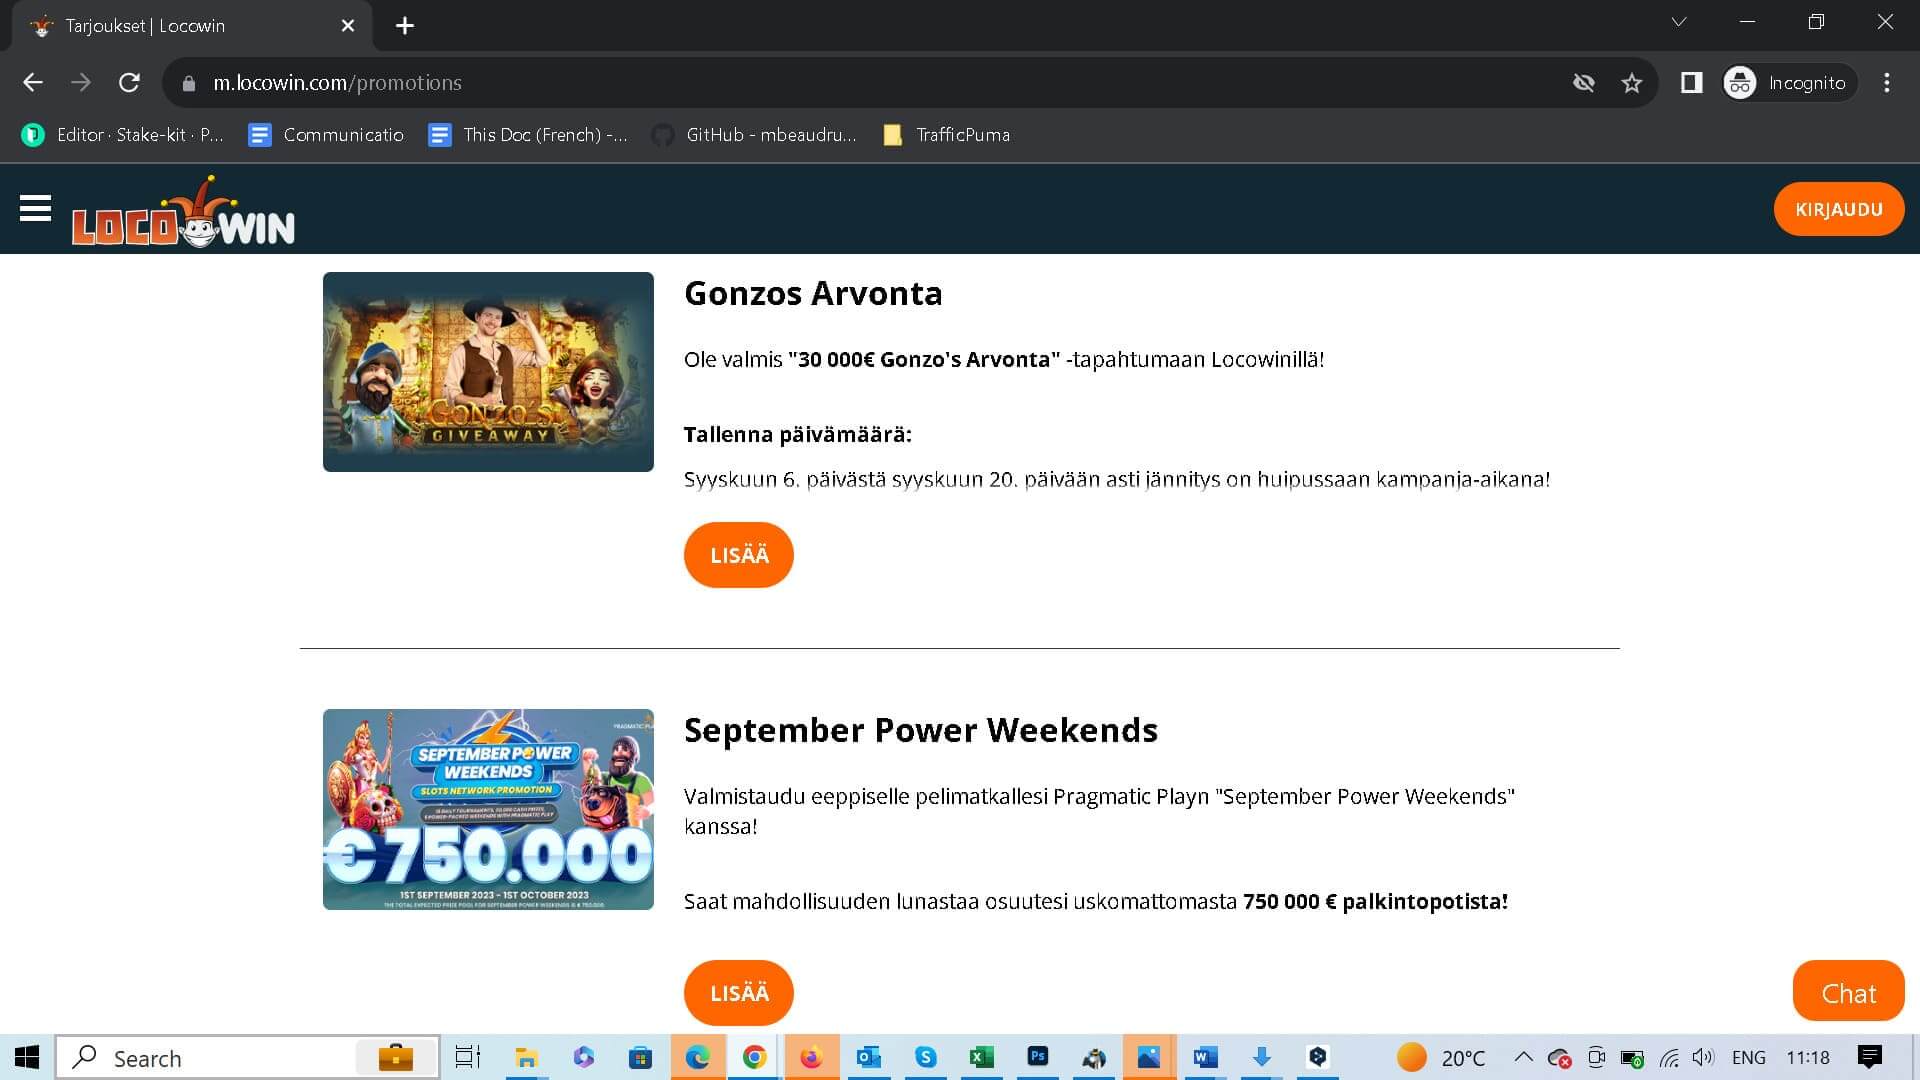Click the KIRJAUDU login button
This screenshot has width=1920, height=1080.
(x=1839, y=209)
